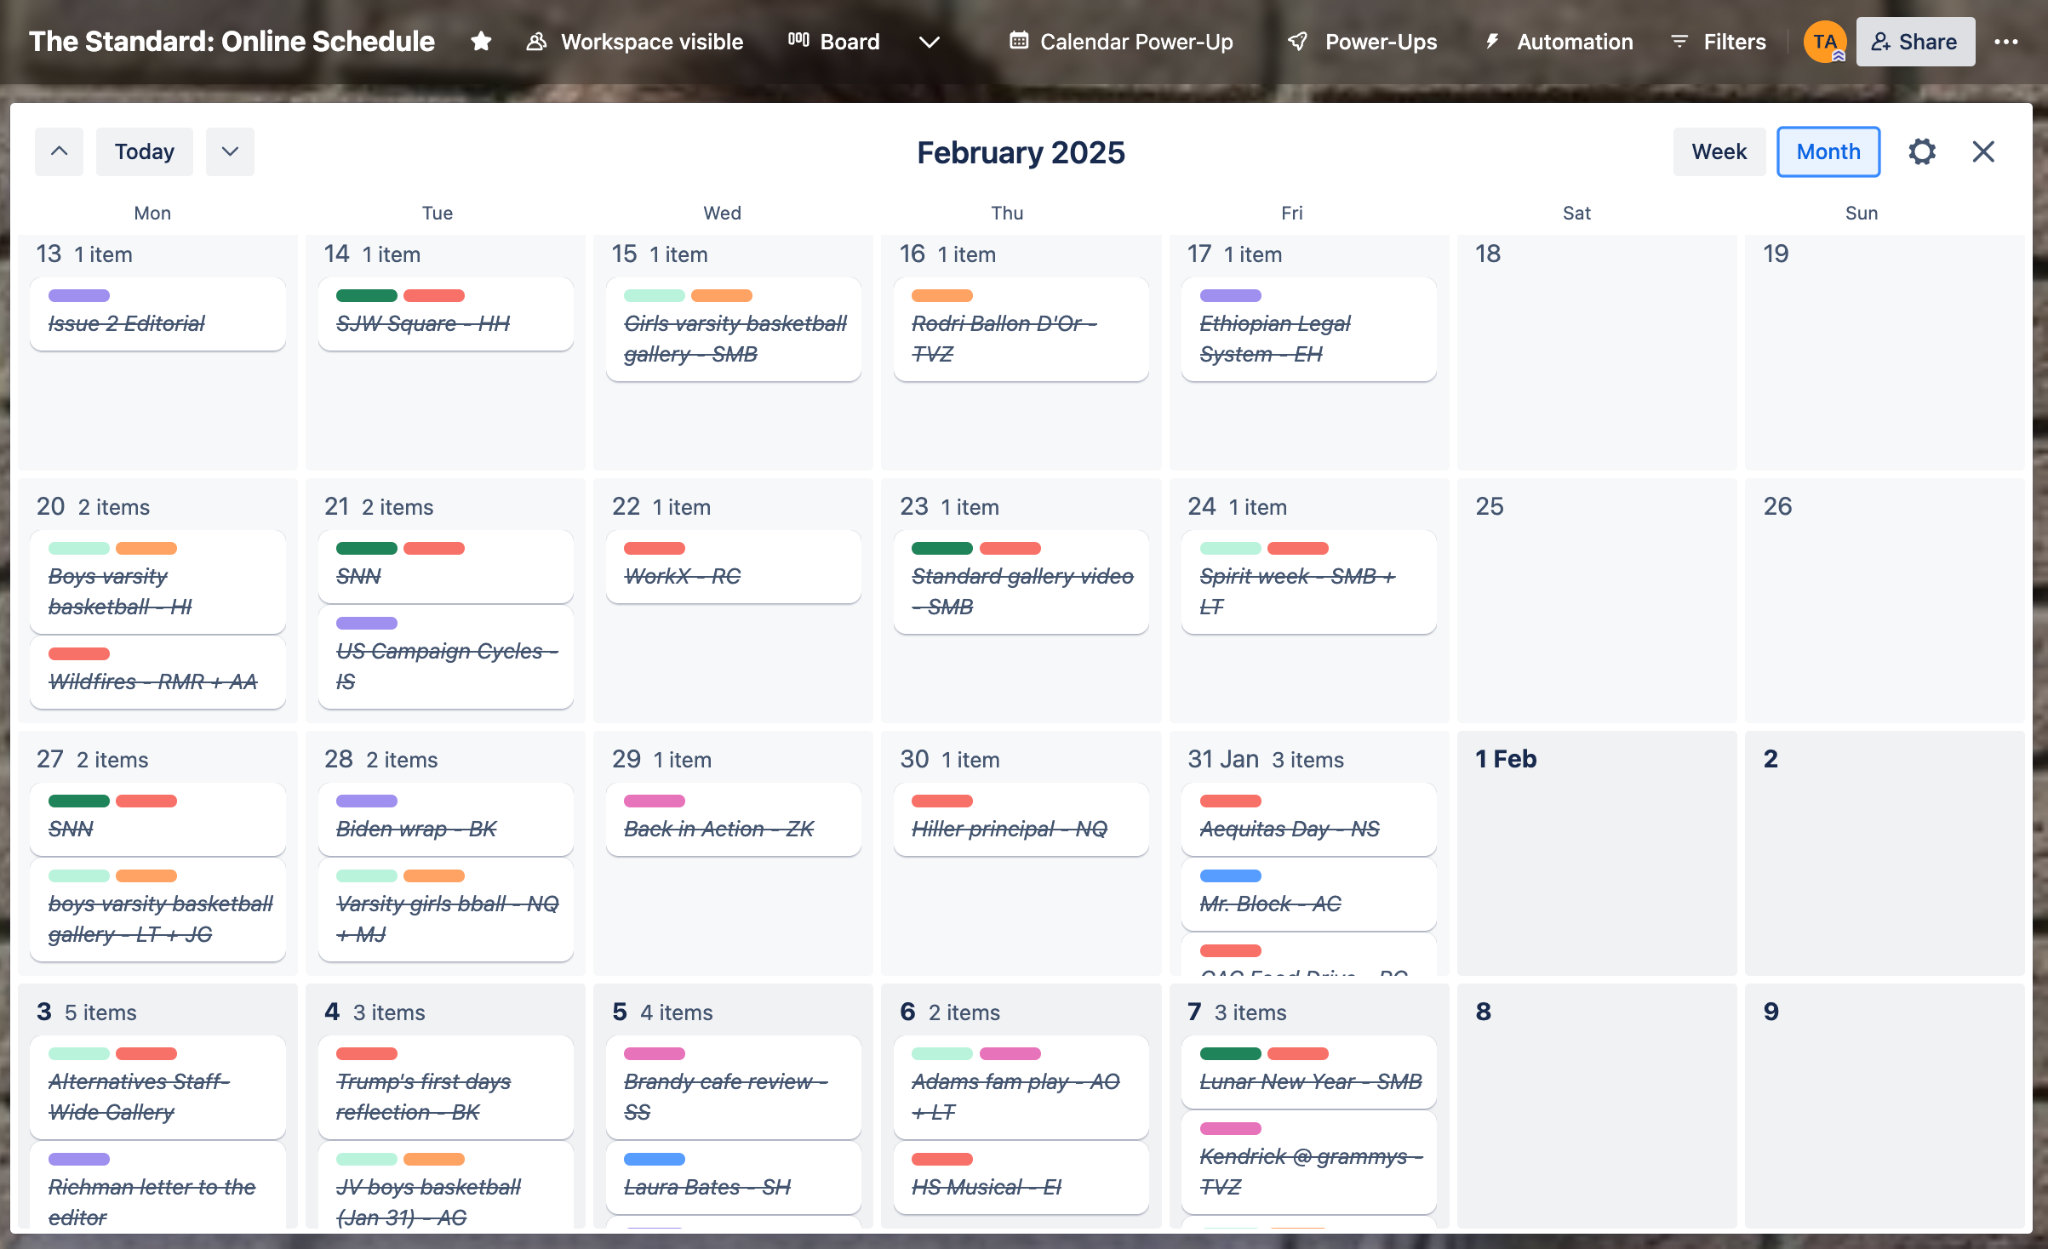
Task: Click the TA member avatar
Action: pos(1824,41)
